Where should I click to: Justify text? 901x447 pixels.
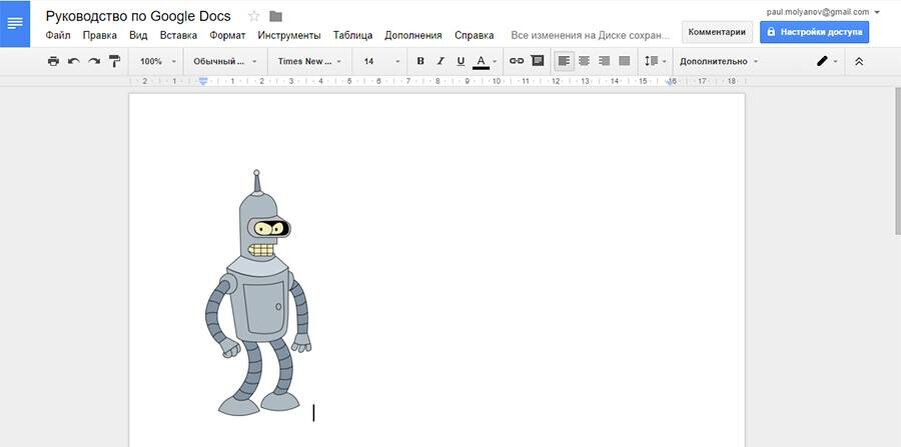point(625,61)
